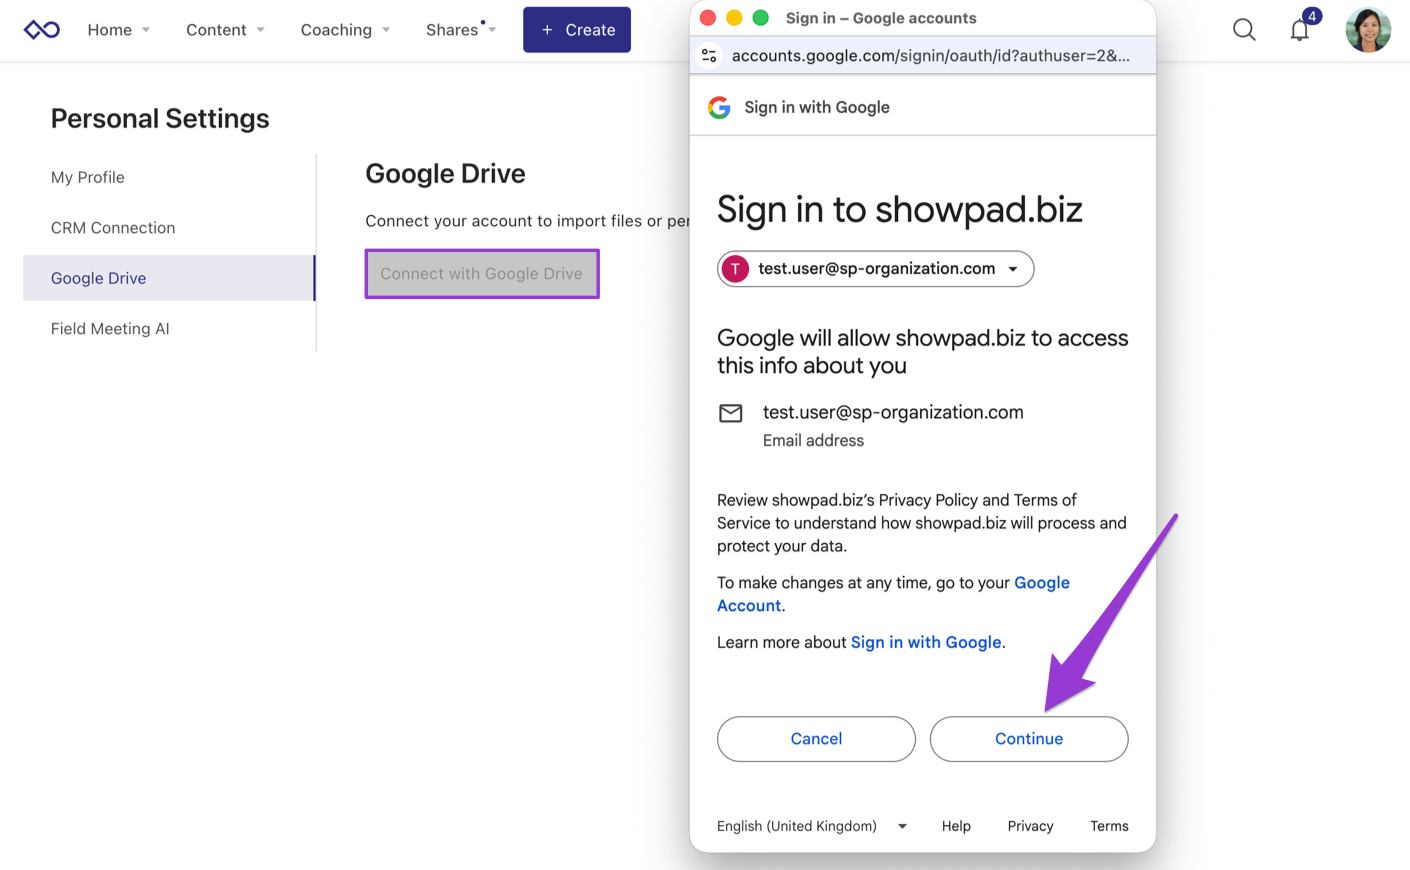Viewport: 1410px width, 870px height.
Task: Click test.user@sp-organization.com above Email address label
Action: [x=893, y=412]
